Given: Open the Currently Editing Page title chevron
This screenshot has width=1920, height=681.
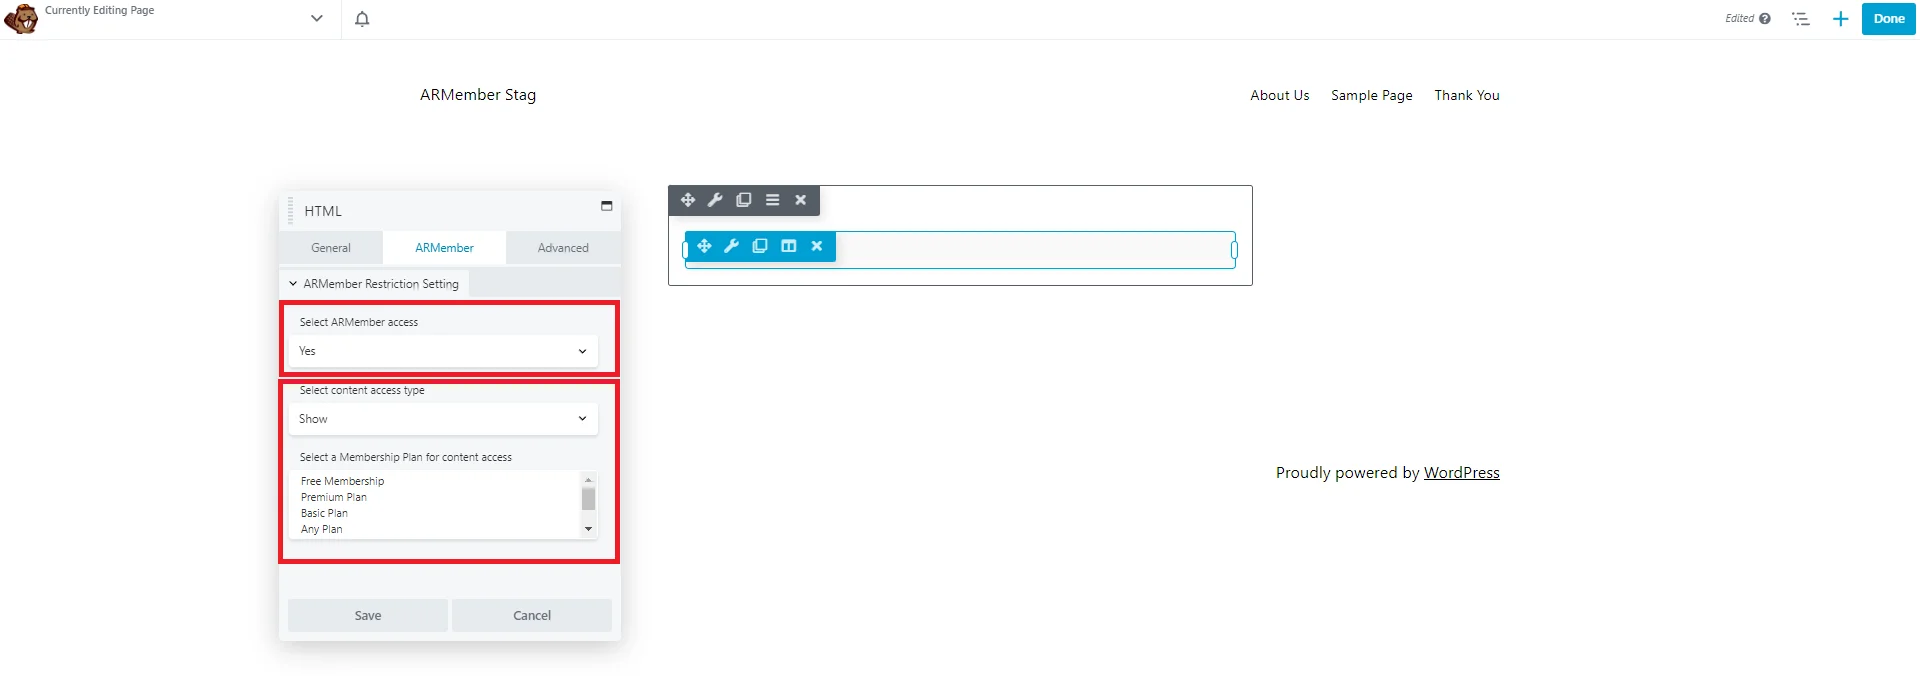Looking at the screenshot, I should pyautogui.click(x=317, y=19).
